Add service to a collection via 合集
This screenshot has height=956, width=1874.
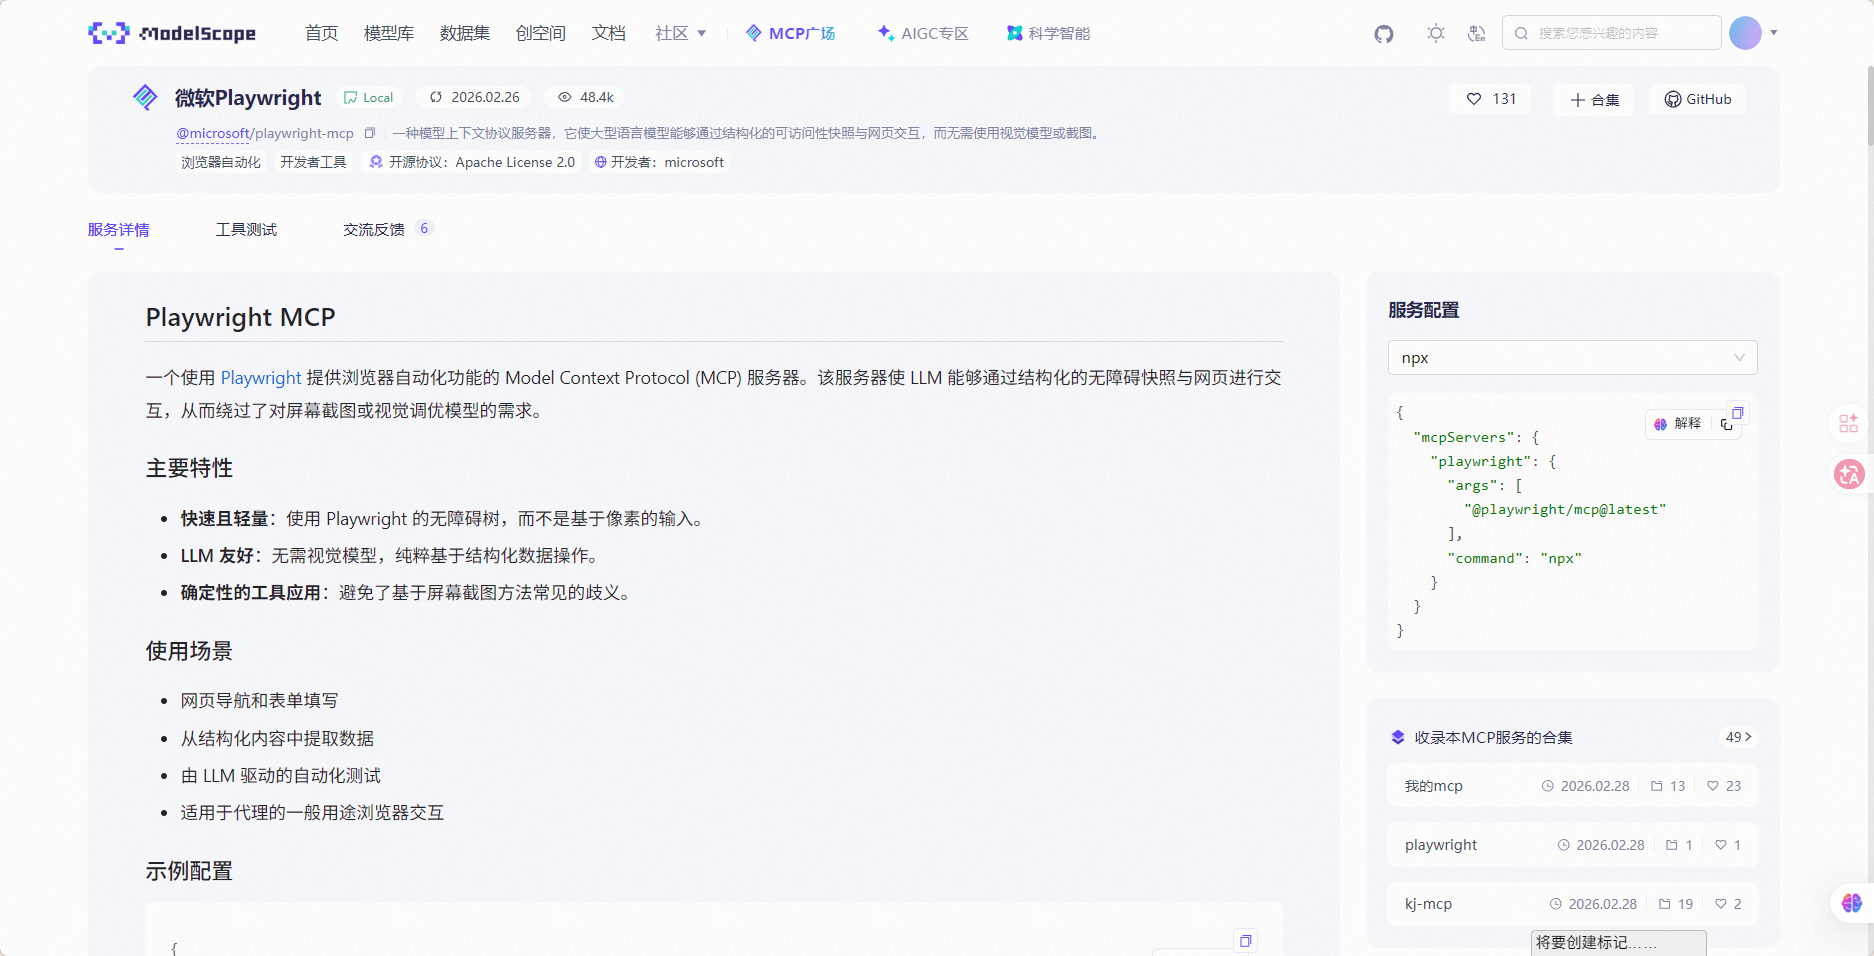pyautogui.click(x=1594, y=99)
